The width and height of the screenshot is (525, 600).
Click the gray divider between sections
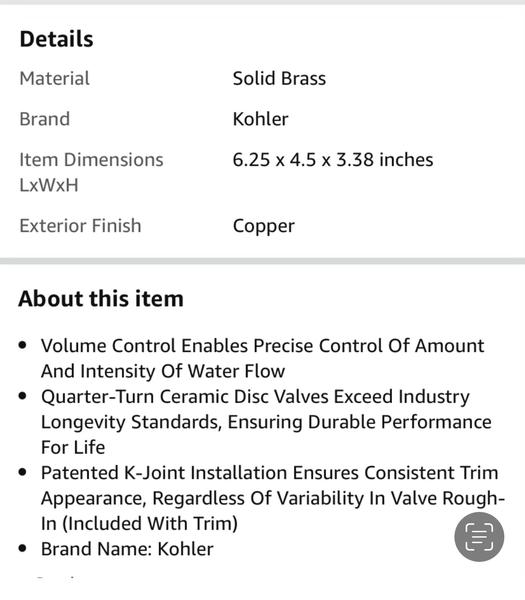click(262, 261)
